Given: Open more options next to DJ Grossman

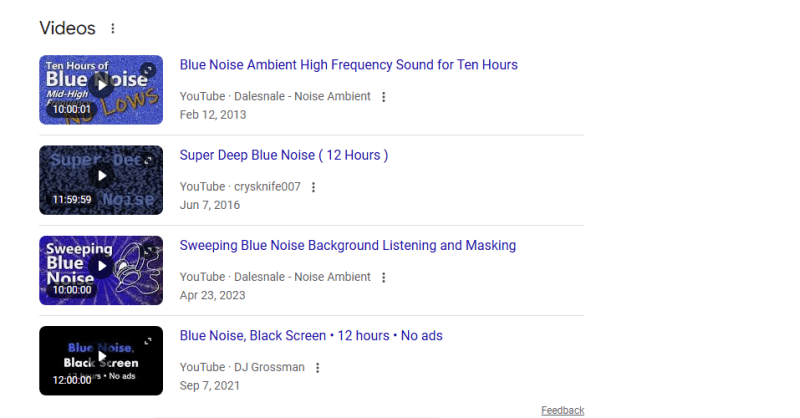Looking at the screenshot, I should [x=317, y=367].
